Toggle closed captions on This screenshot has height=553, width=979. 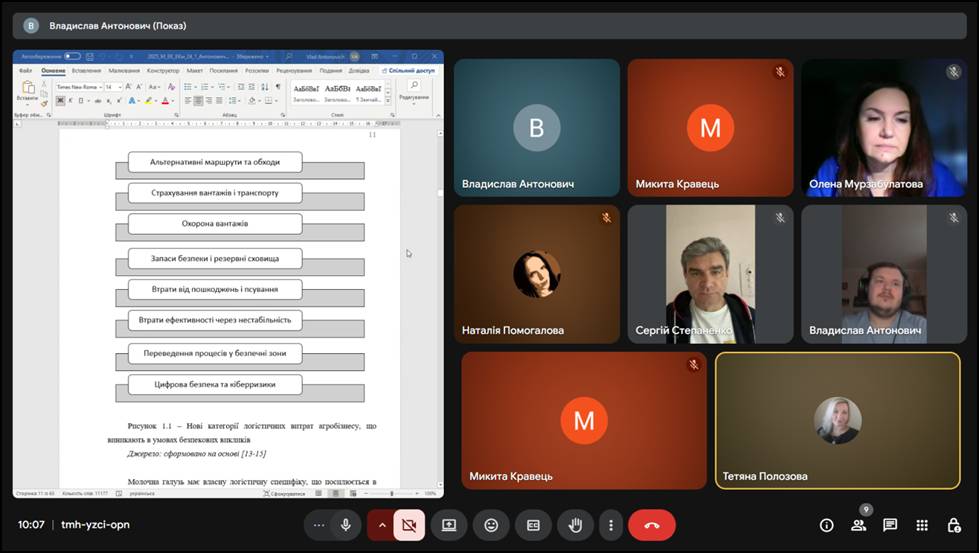[533, 525]
